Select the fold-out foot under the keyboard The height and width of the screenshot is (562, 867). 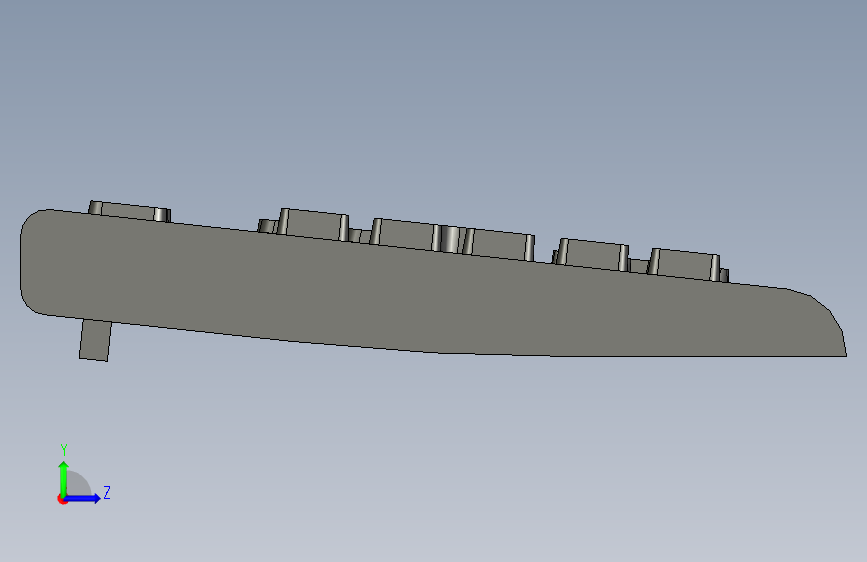[x=95, y=340]
